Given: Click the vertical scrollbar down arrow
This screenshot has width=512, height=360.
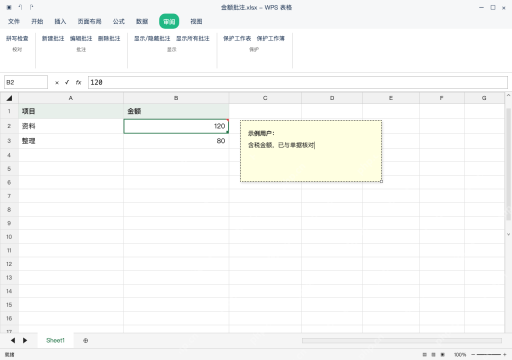Looking at the screenshot, I should click(x=508, y=234).
